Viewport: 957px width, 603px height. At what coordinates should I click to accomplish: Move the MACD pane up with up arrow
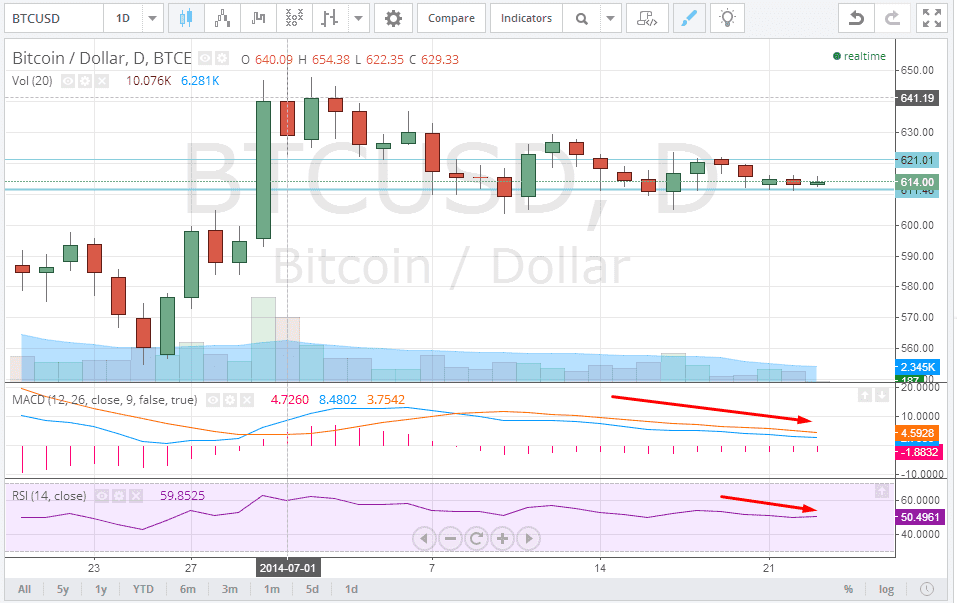click(864, 395)
